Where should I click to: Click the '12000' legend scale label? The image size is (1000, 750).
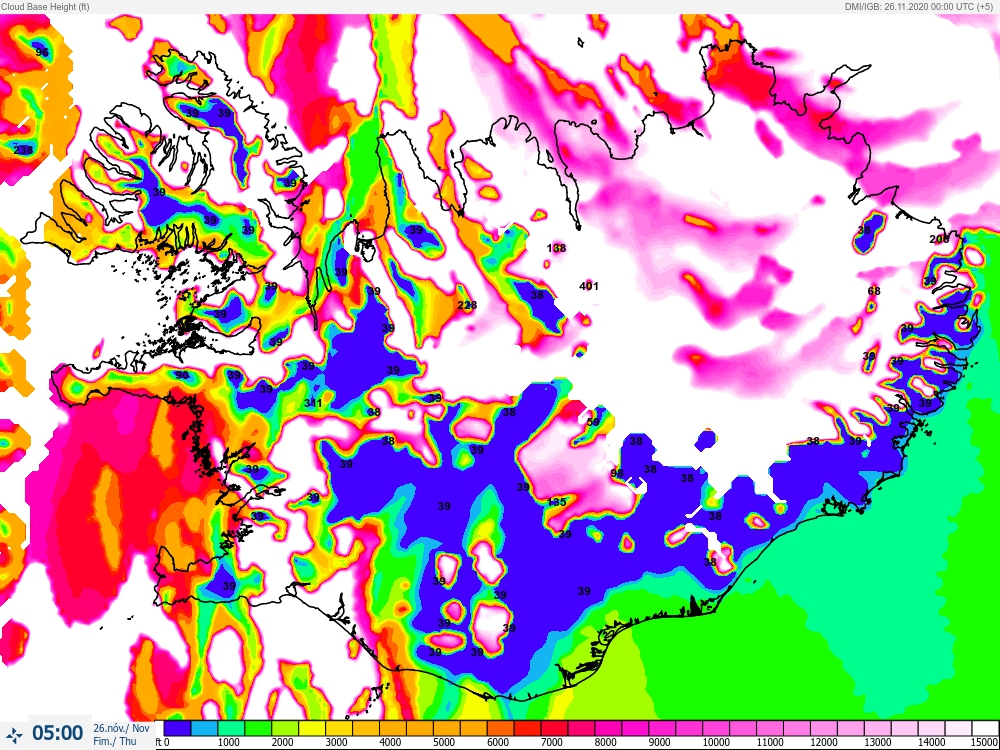pos(824,743)
